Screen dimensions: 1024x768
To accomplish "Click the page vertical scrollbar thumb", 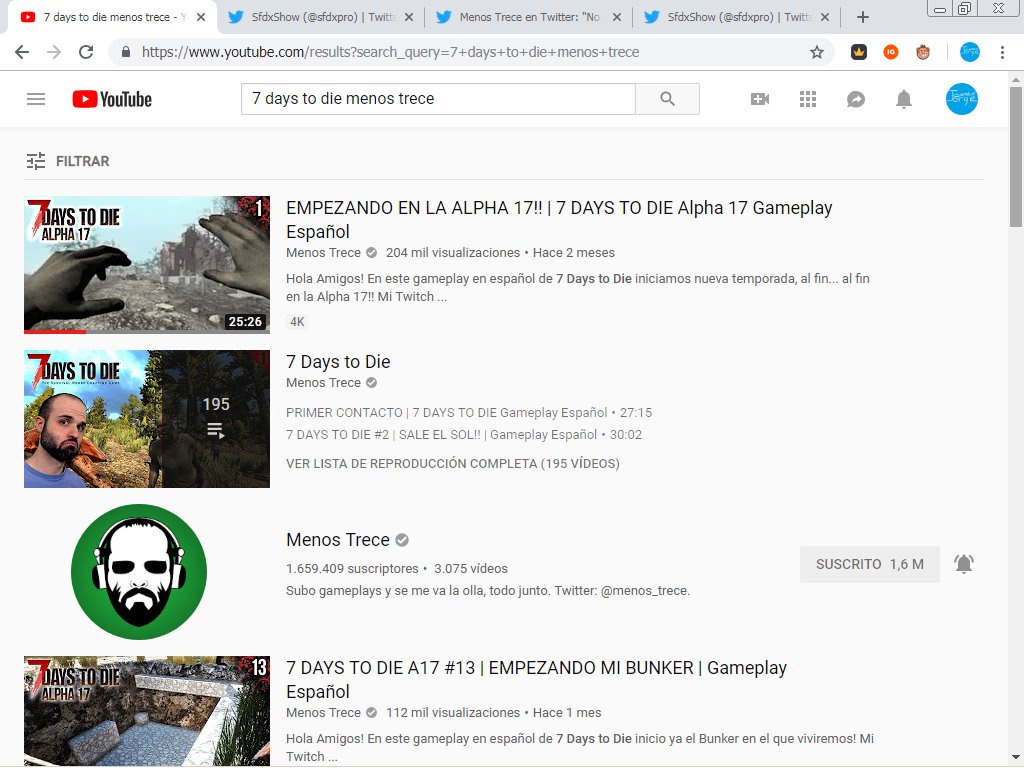I will pyautogui.click(x=1016, y=157).
